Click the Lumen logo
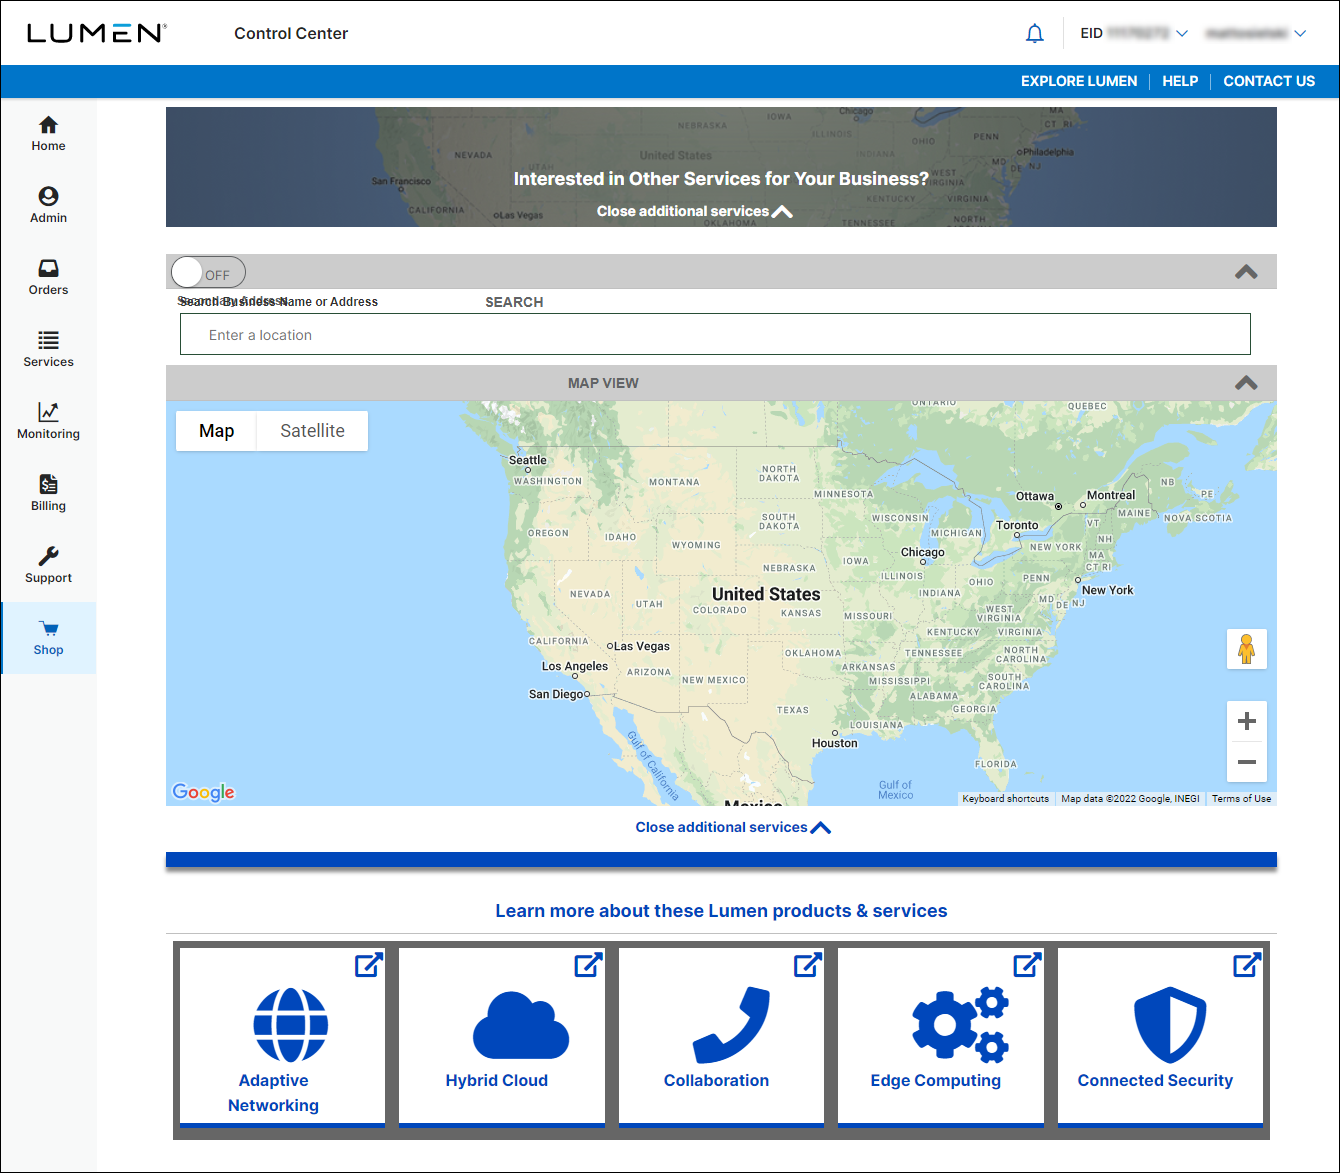 tap(97, 33)
